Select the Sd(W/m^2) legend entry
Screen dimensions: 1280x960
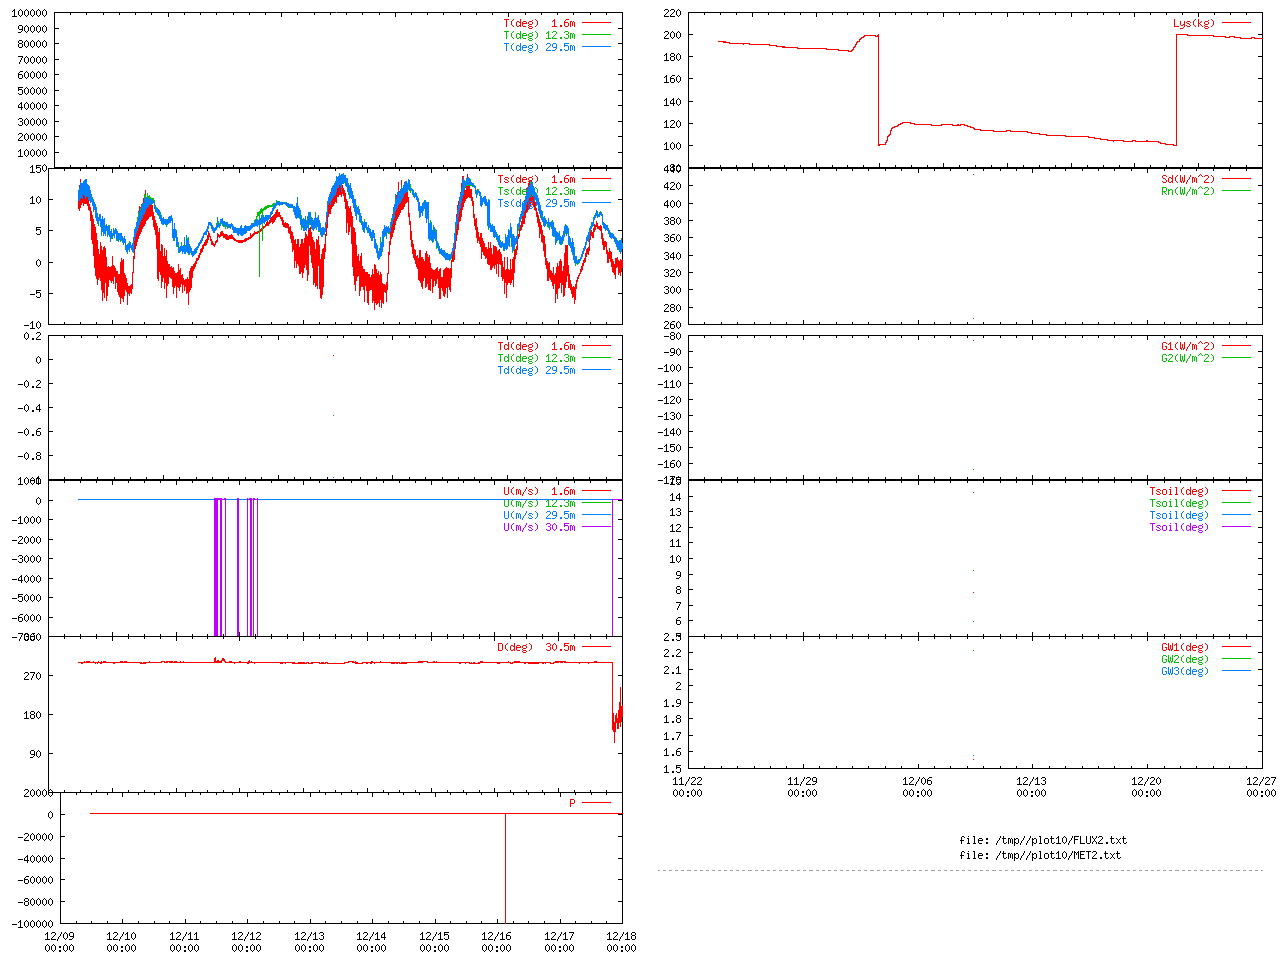pyautogui.click(x=1187, y=179)
